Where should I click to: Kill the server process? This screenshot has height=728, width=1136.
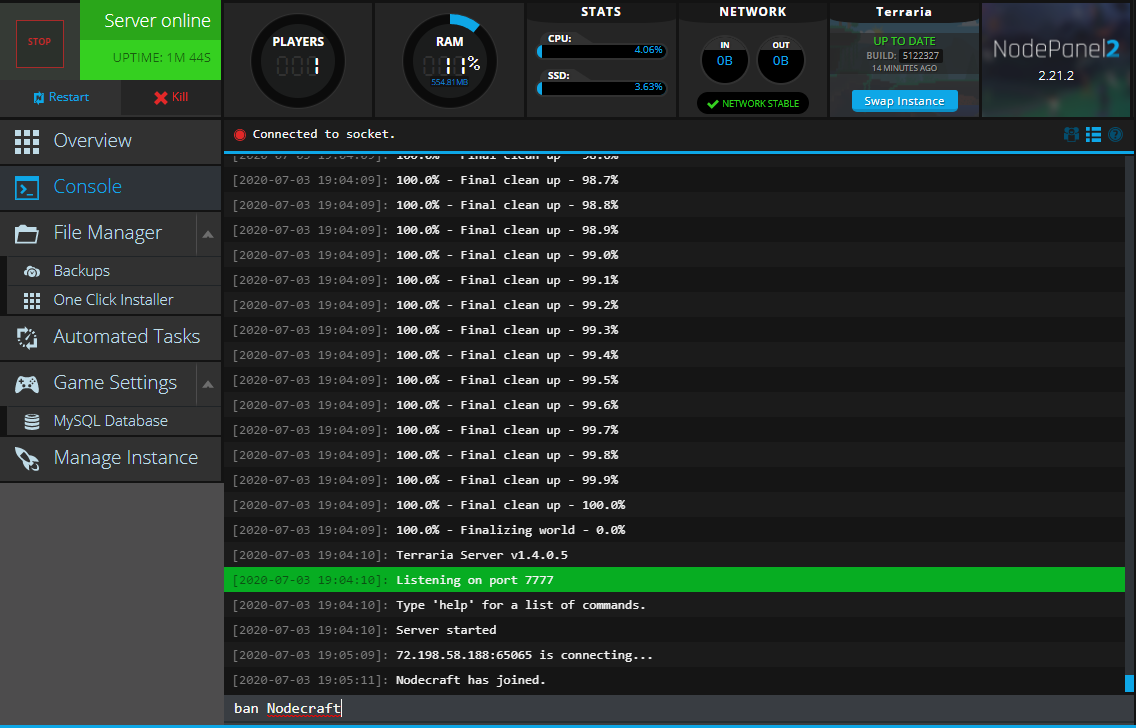point(171,97)
